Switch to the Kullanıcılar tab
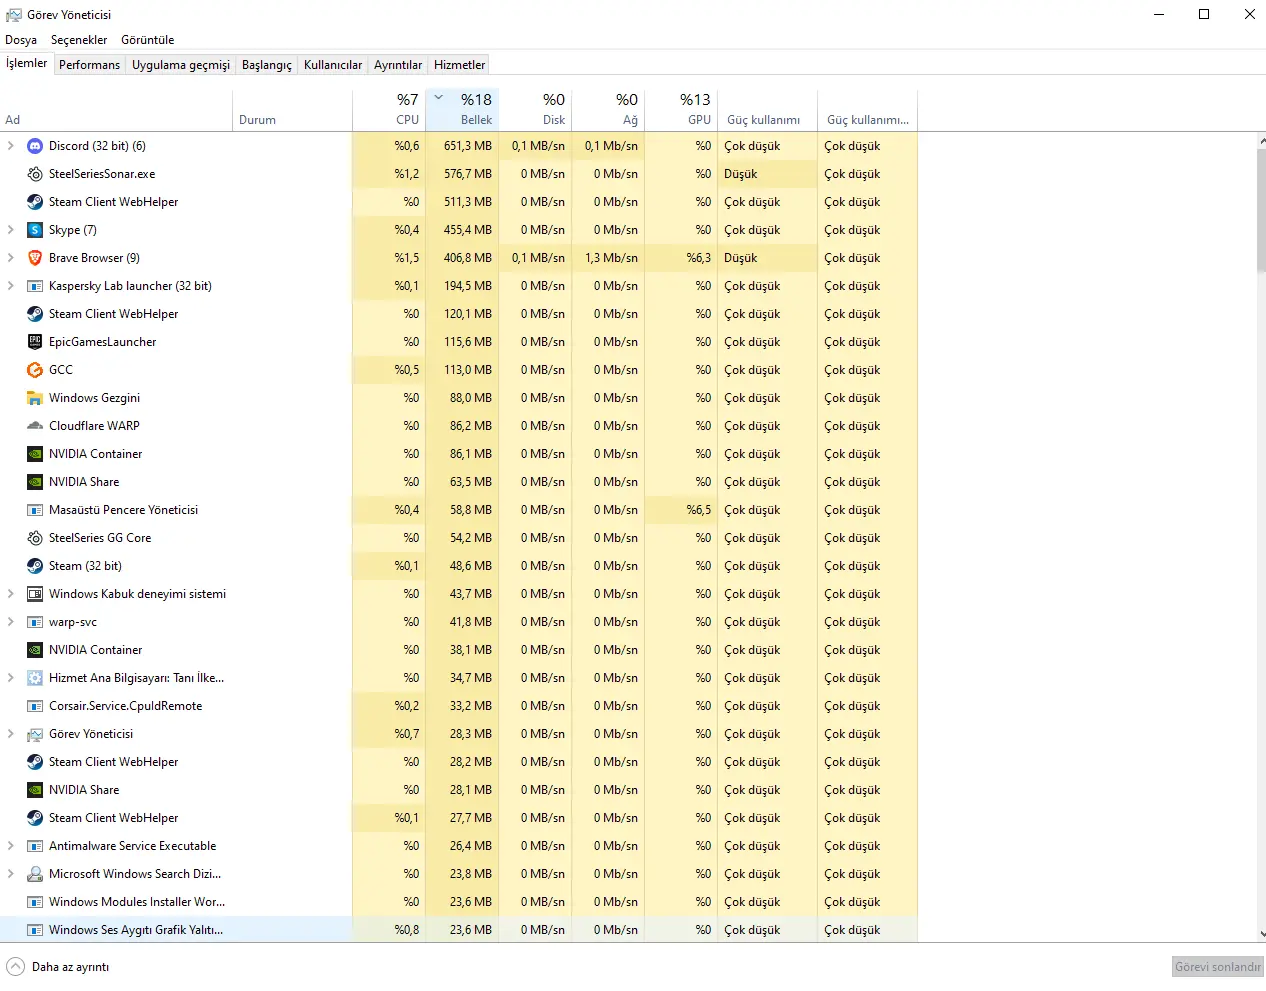1266x991 pixels. [x=333, y=65]
